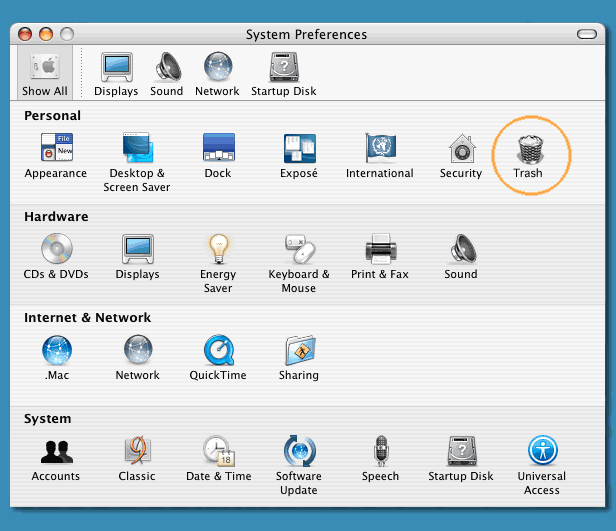Open Desktop & Screen Saver preferences

click(x=137, y=162)
